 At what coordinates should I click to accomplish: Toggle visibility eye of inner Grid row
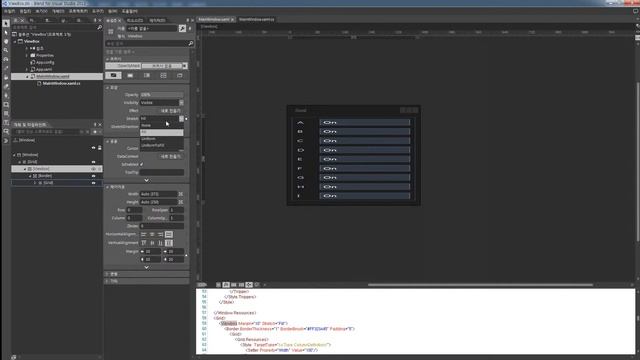pos(93,183)
